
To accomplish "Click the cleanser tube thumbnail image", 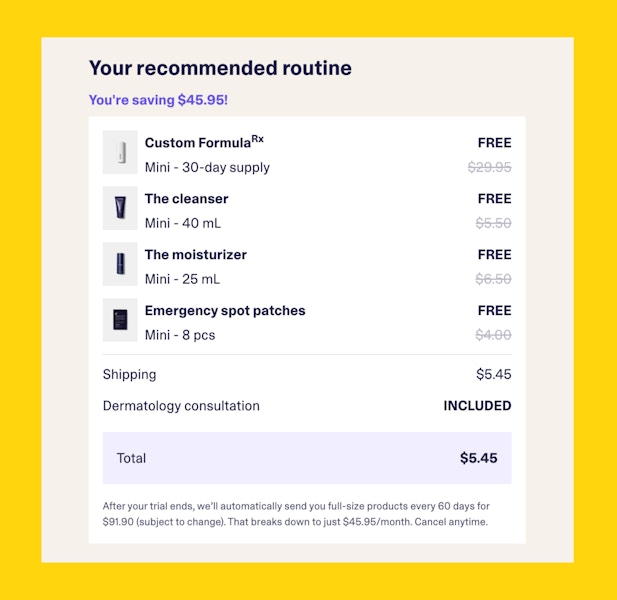I will click(120, 208).
